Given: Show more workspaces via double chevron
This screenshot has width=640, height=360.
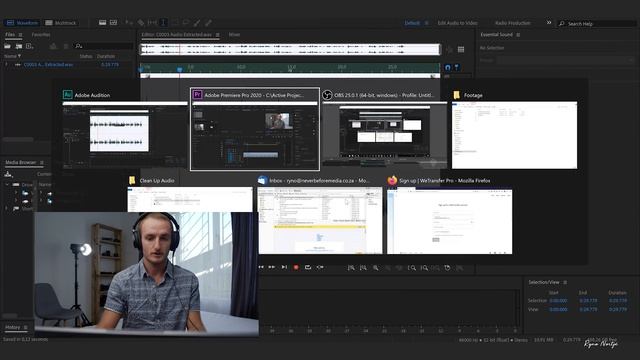Looking at the screenshot, I should point(549,23).
